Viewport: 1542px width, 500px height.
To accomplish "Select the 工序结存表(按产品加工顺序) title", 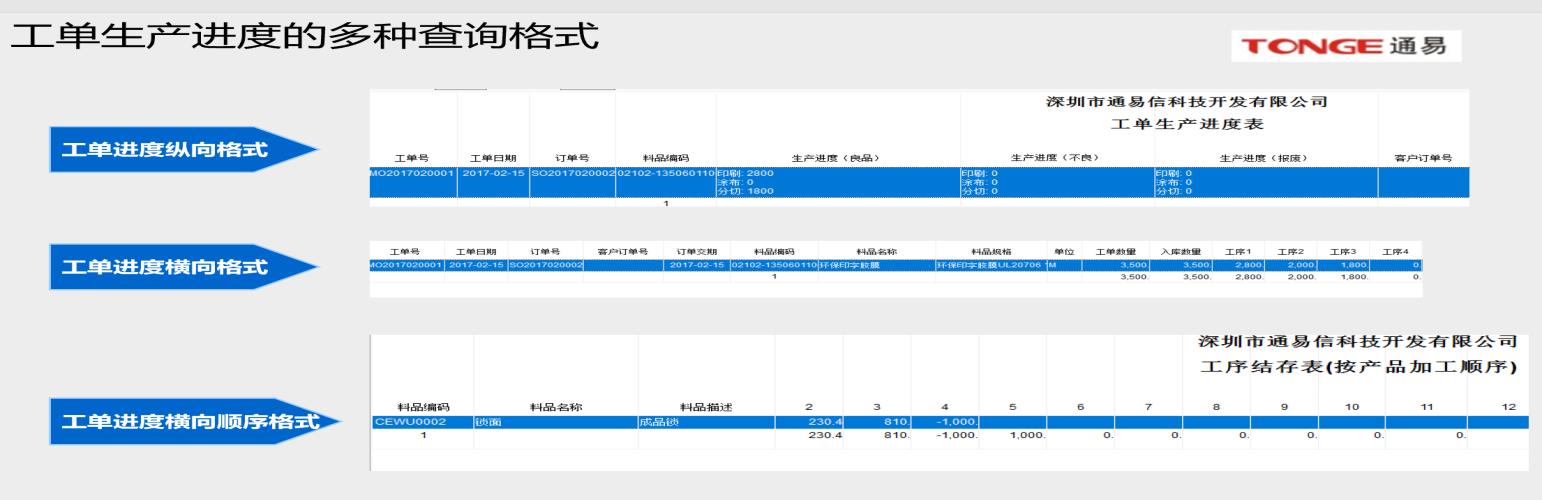I will point(1358,368).
